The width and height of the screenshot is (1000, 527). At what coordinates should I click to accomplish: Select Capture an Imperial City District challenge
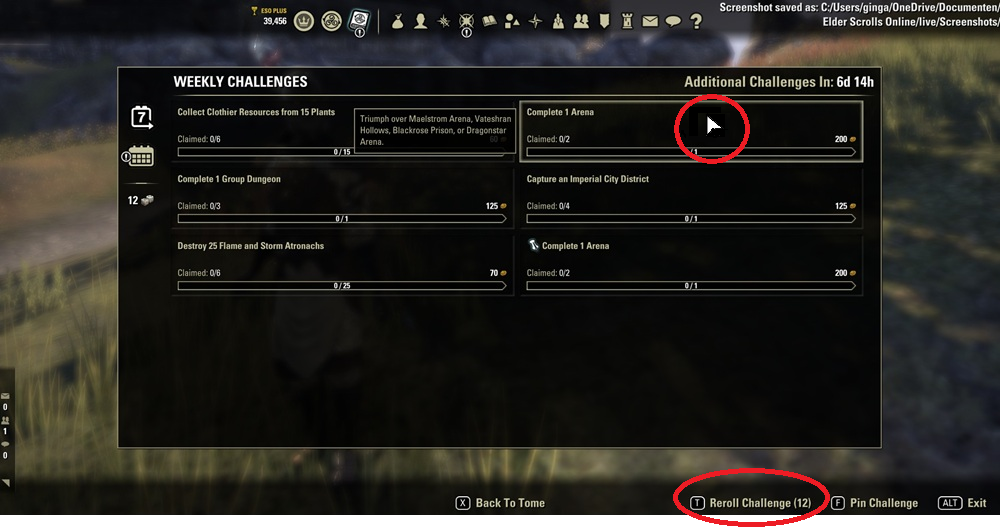691,198
